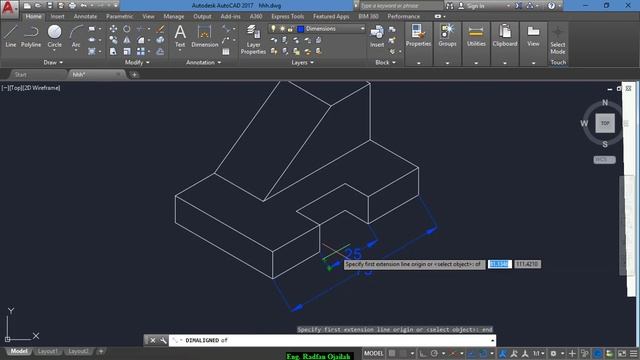
Task: Open annotation scale 1:1 dropdown
Action: tap(538, 353)
